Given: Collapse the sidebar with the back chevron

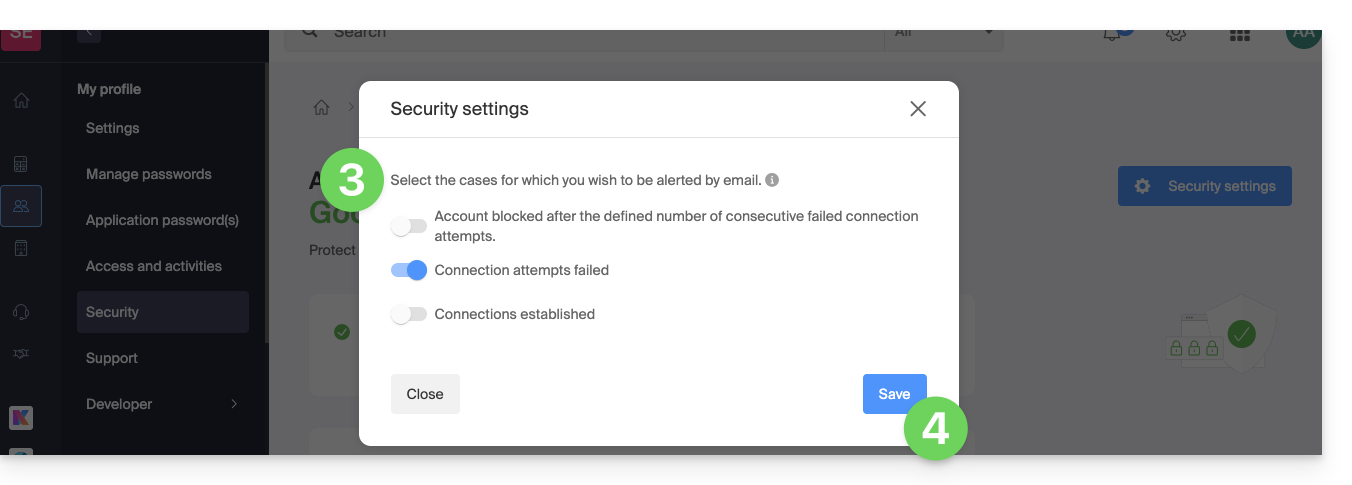Looking at the screenshot, I should point(89,32).
